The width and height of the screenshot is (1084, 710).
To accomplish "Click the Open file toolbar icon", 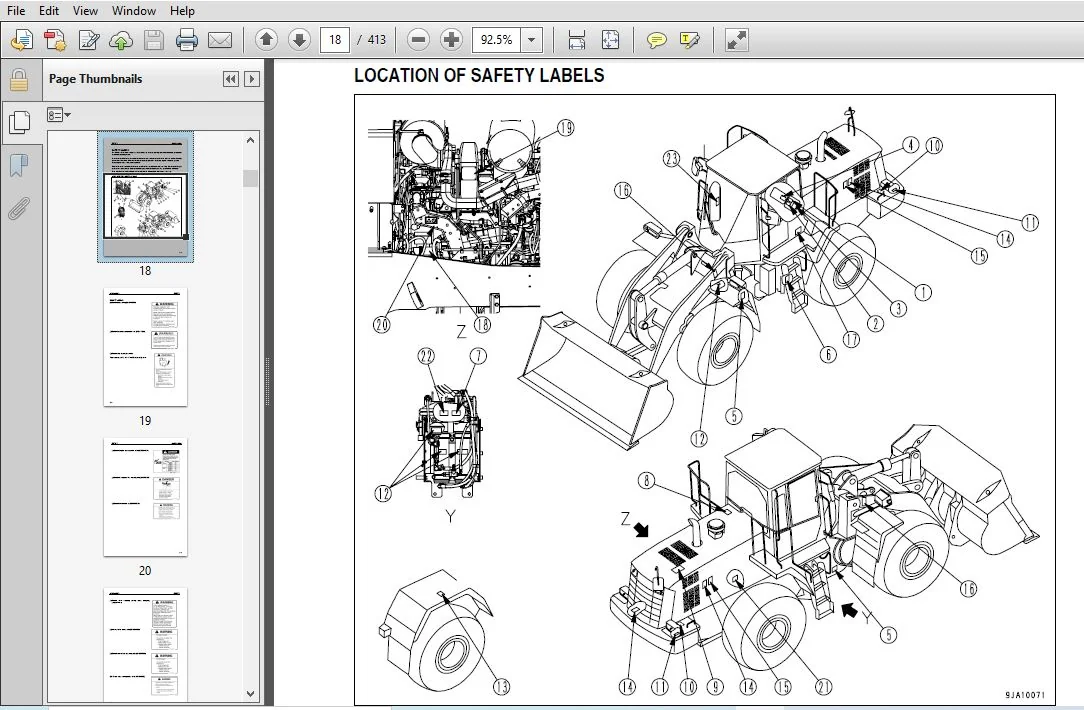I will [x=22, y=40].
